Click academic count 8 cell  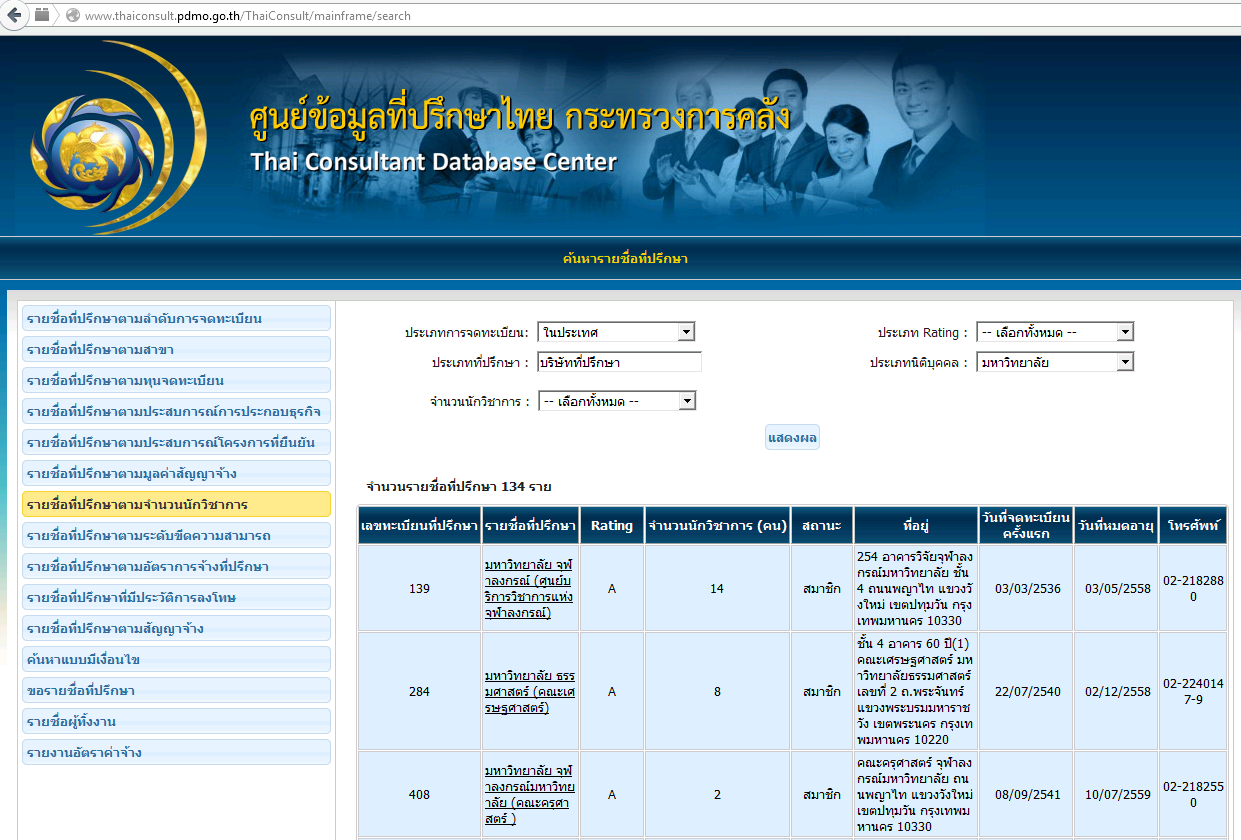coord(718,692)
